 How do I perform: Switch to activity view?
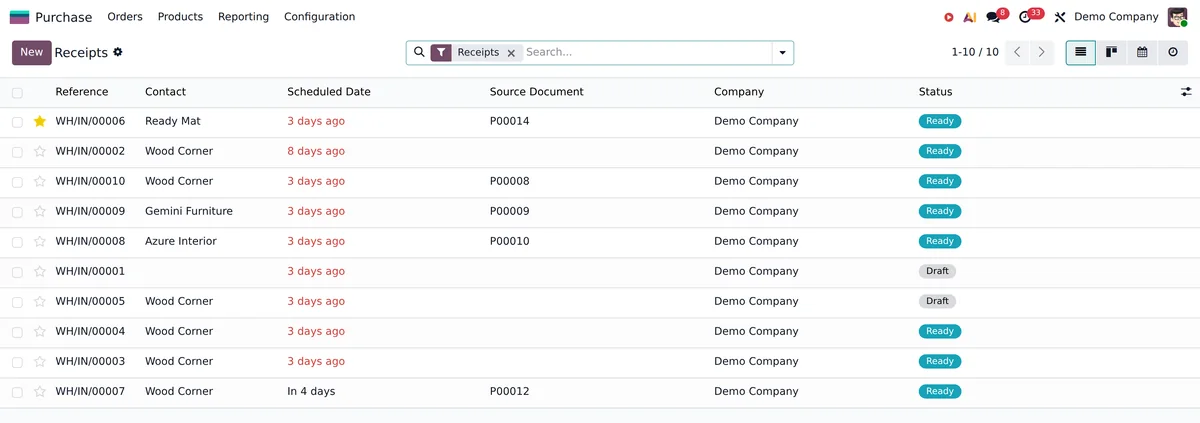[x=1173, y=52]
